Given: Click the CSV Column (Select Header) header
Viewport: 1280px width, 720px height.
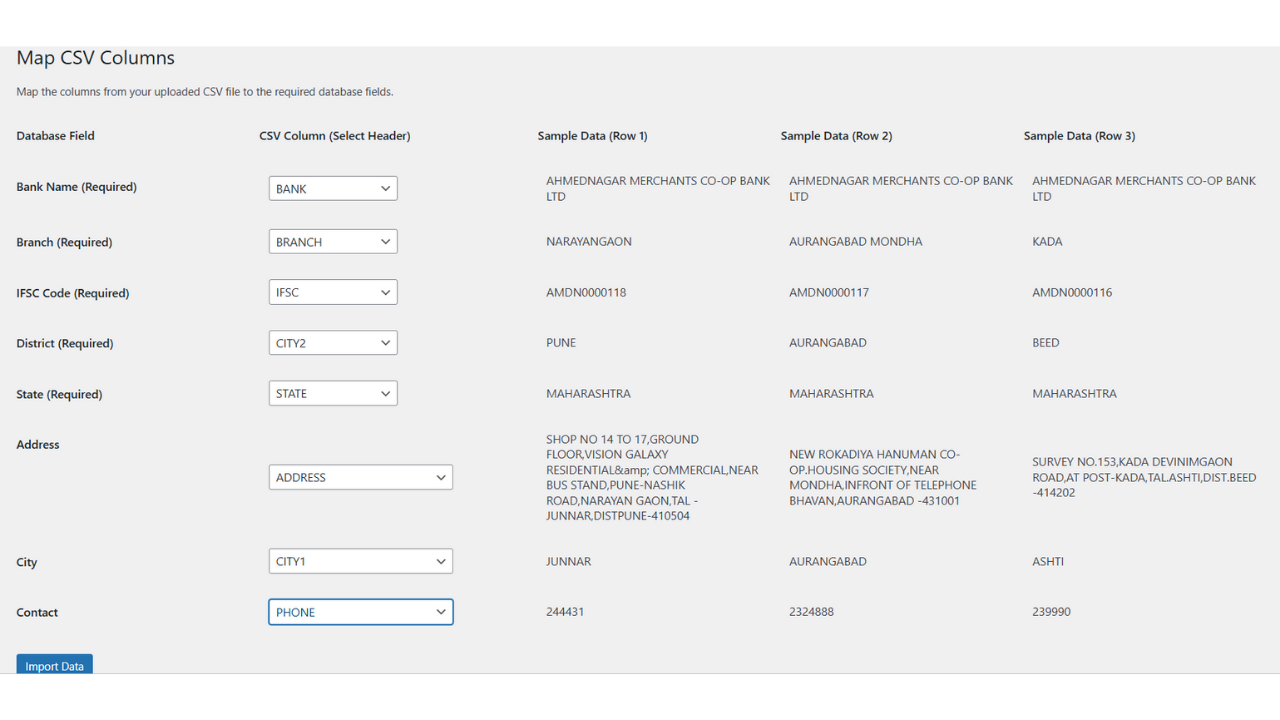Looking at the screenshot, I should (x=335, y=136).
